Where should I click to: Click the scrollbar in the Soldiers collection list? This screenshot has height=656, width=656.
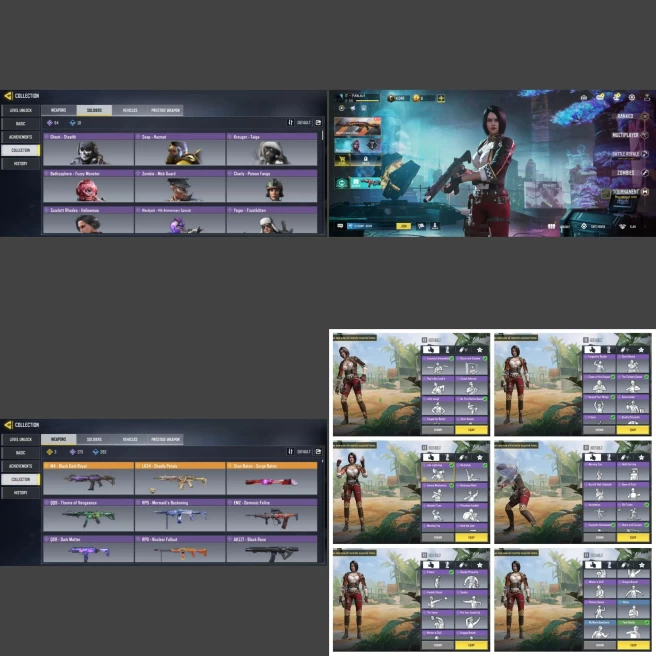(322, 136)
